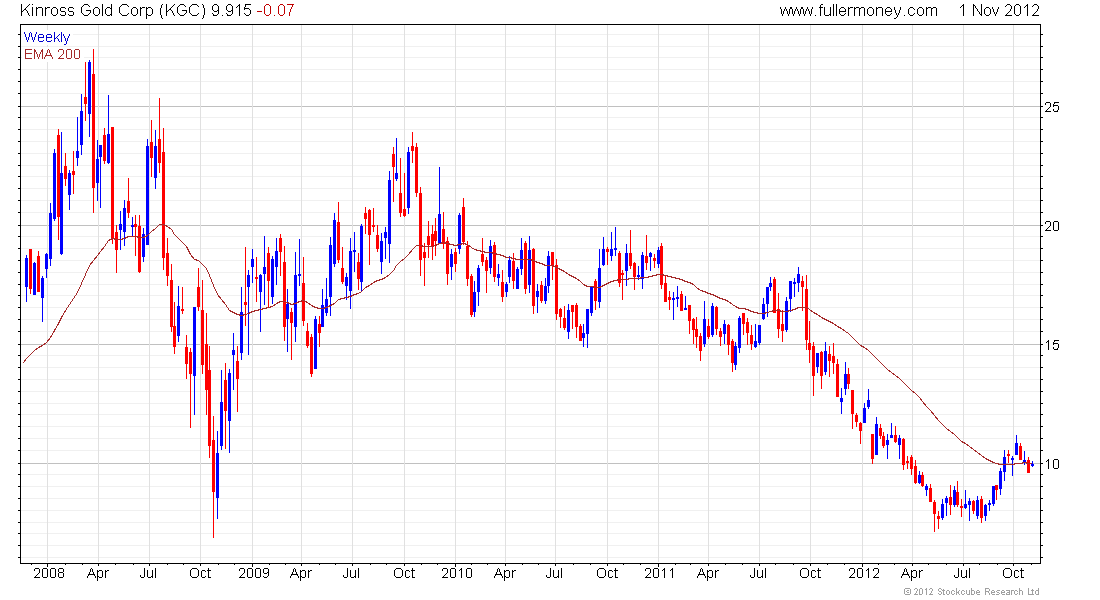Click the 9.915 last price value
The height and width of the screenshot is (600, 1100).
tap(231, 11)
